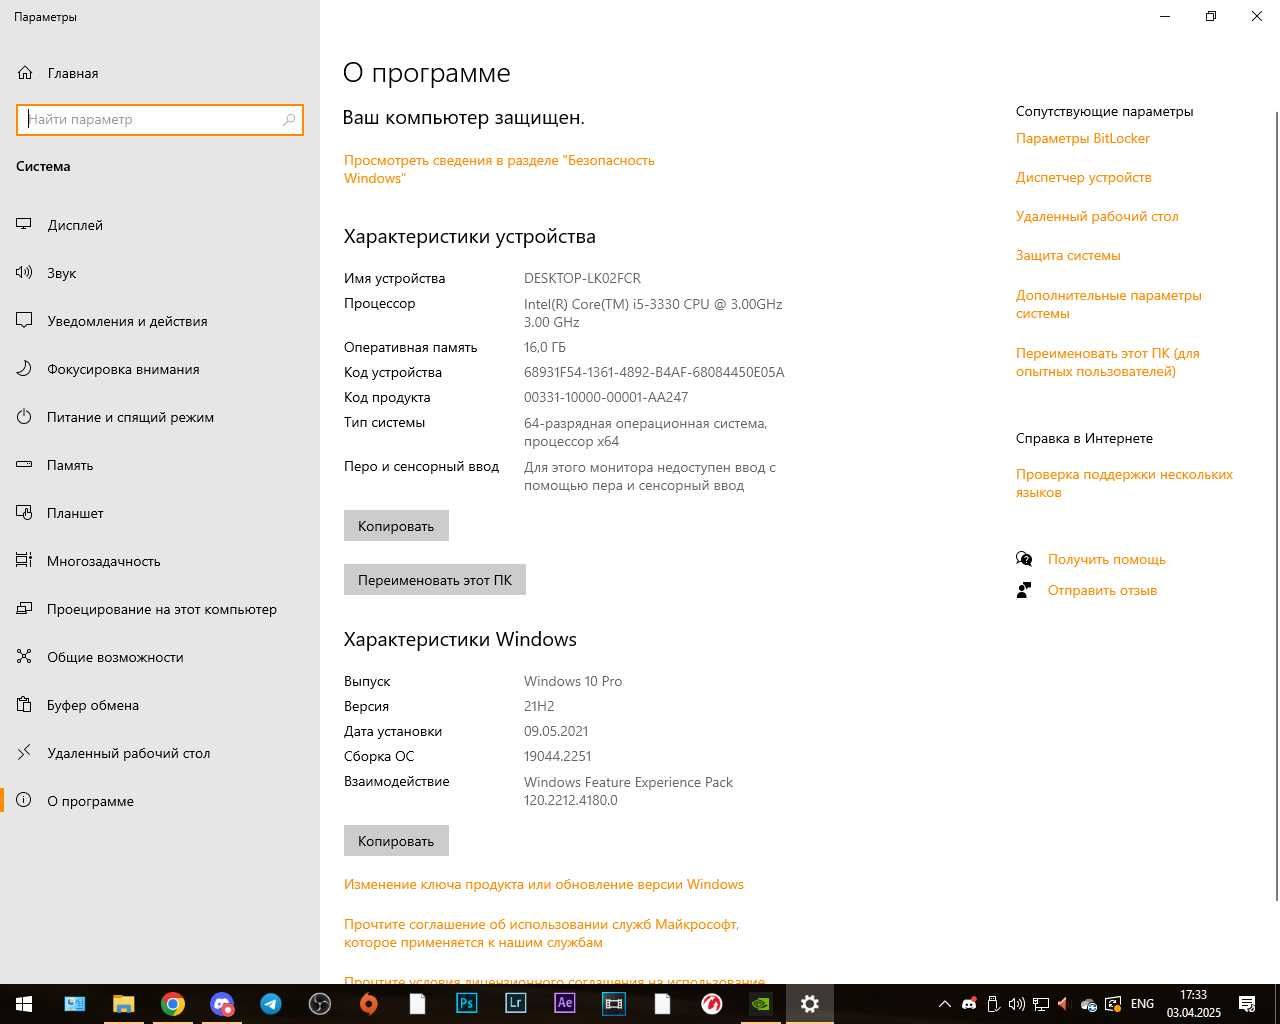This screenshot has height=1024, width=1280.
Task: Open rename PC for advanced users link
Action: pos(1108,362)
